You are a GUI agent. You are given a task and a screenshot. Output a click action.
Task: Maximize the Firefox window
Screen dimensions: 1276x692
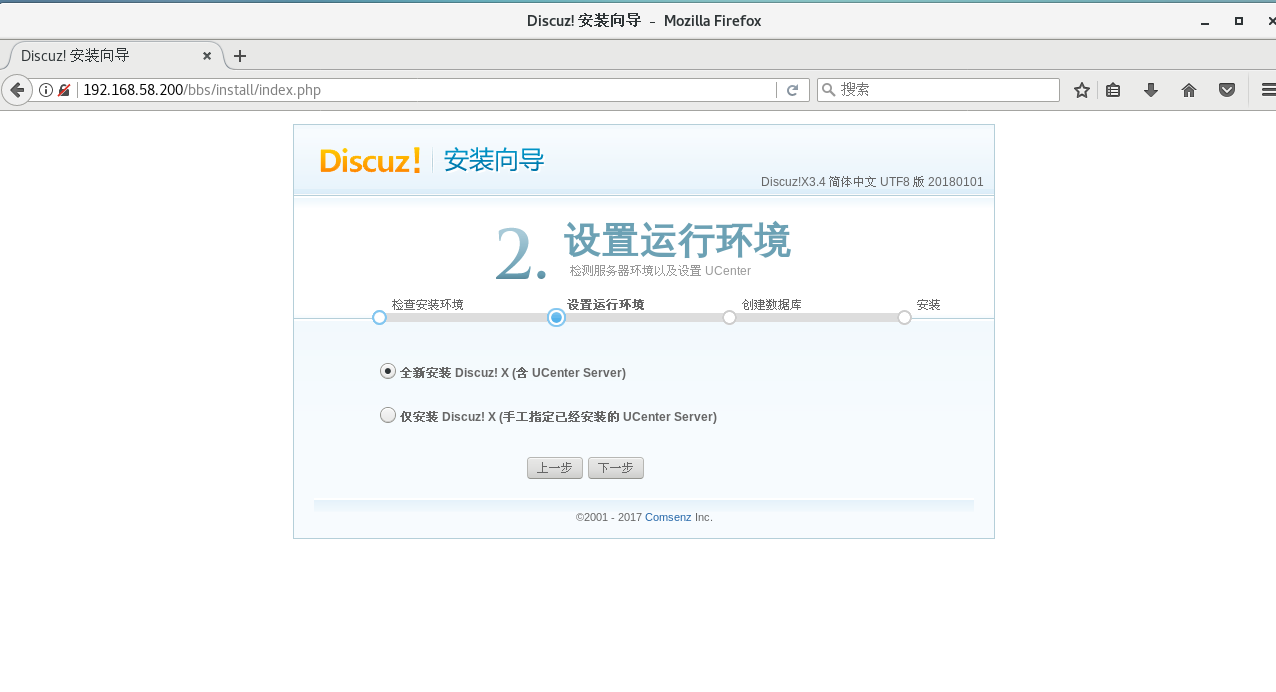click(x=1238, y=20)
